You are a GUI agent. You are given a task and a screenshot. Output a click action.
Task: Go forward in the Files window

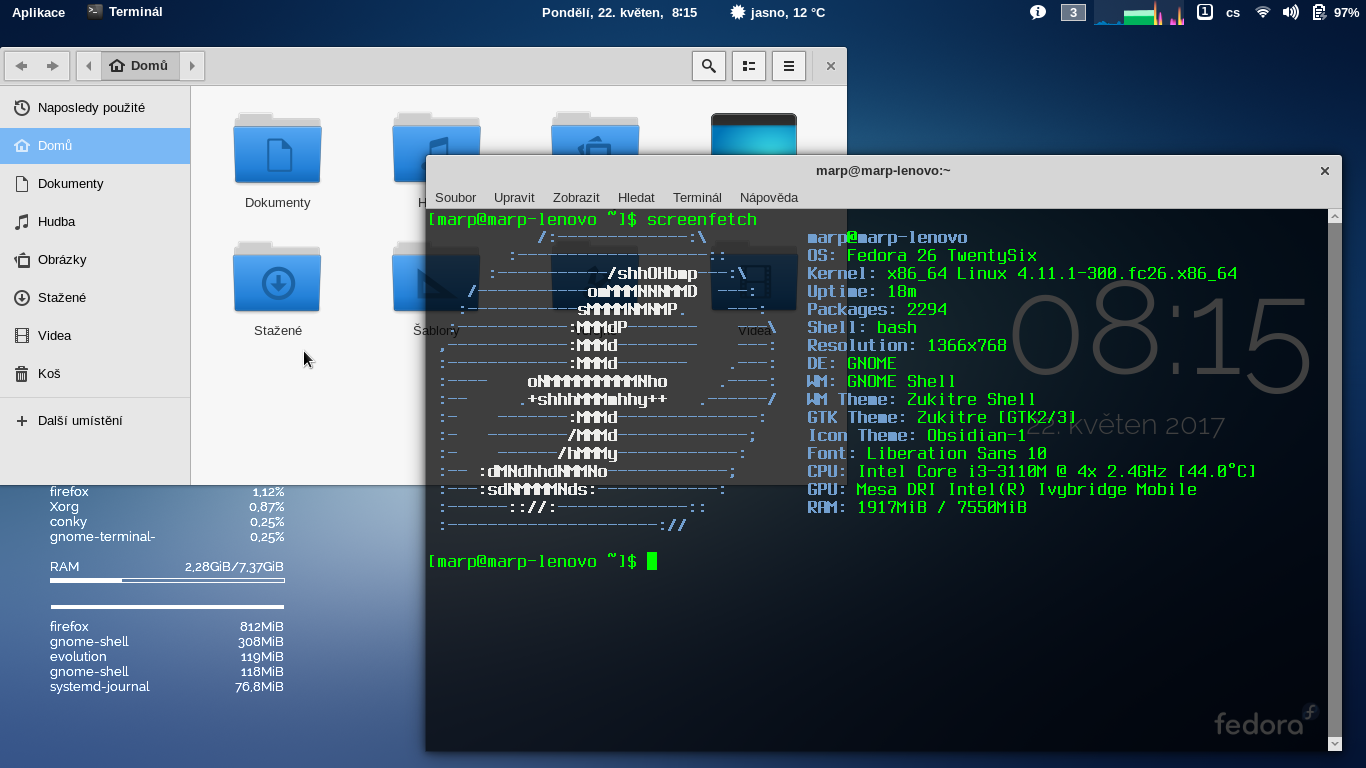53,66
